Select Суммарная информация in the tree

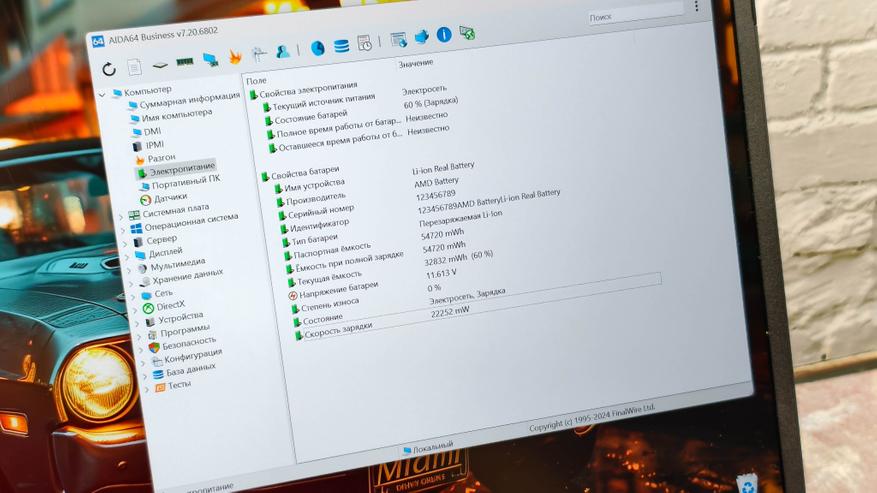190,100
